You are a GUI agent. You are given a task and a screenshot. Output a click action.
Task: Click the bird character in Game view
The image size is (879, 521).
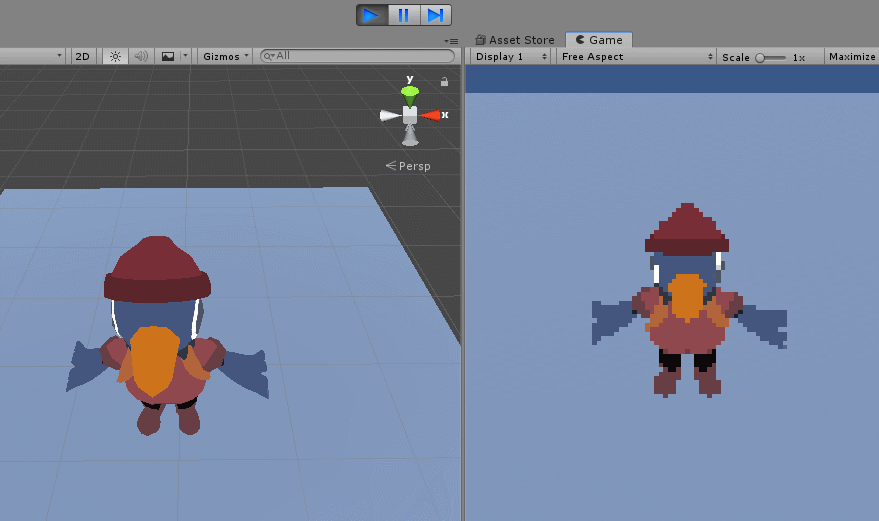[689, 301]
